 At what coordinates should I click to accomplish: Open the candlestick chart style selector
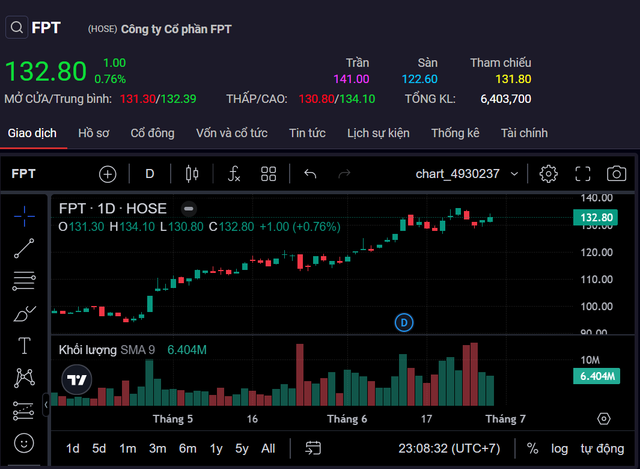click(x=192, y=174)
